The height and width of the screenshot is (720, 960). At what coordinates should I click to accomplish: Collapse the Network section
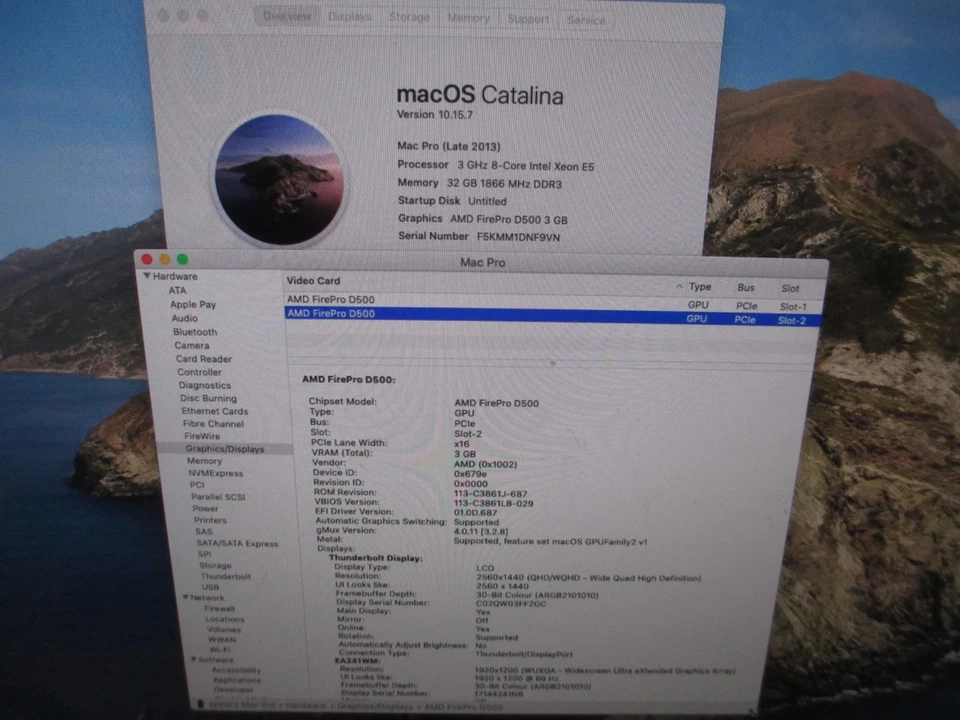click(186, 597)
